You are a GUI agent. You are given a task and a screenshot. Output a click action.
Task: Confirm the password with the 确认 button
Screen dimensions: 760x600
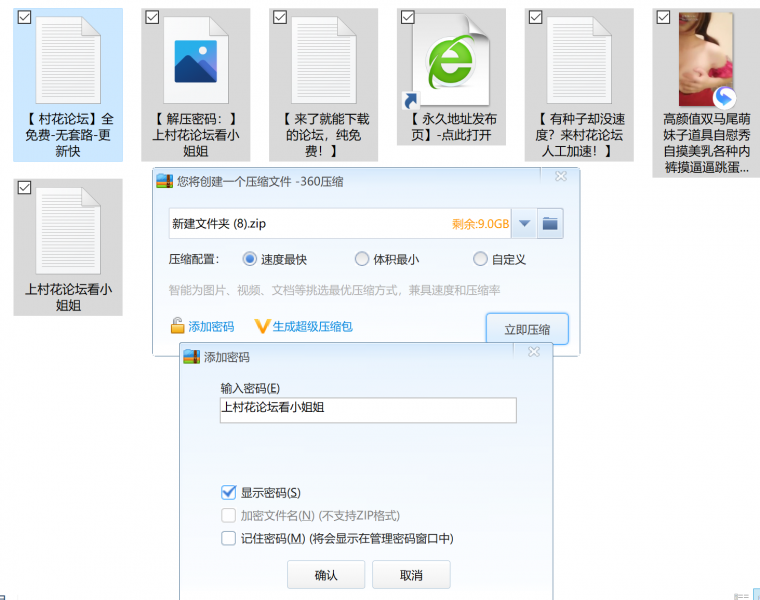tap(326, 575)
